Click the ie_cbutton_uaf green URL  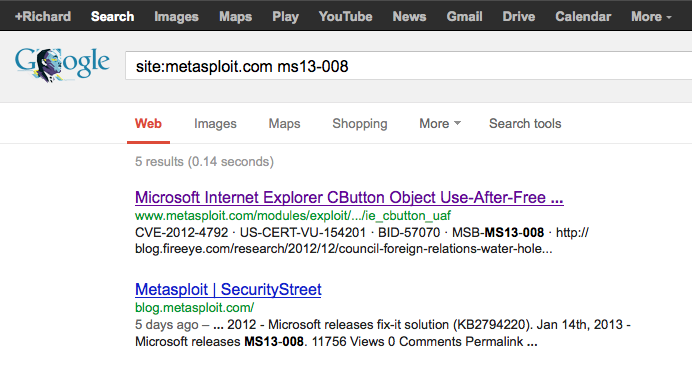click(293, 216)
